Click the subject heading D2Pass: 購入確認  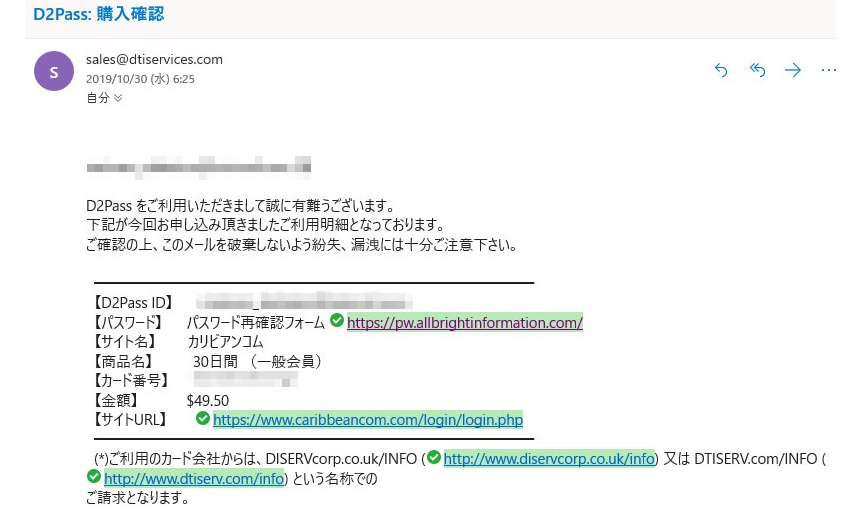pyautogui.click(x=98, y=15)
